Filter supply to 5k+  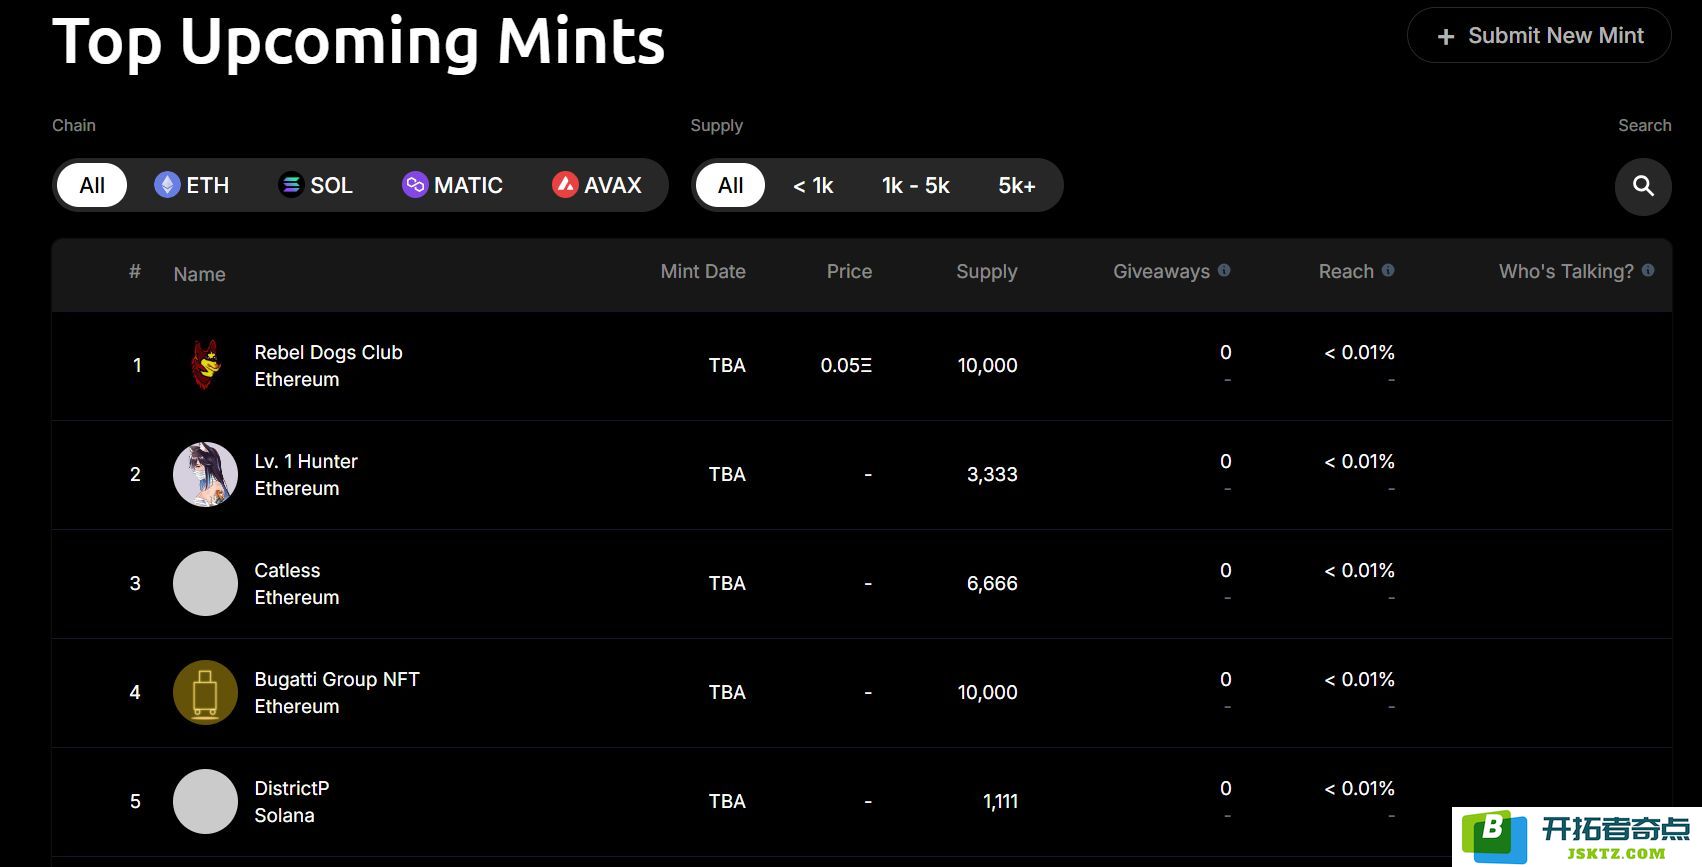click(x=1017, y=185)
